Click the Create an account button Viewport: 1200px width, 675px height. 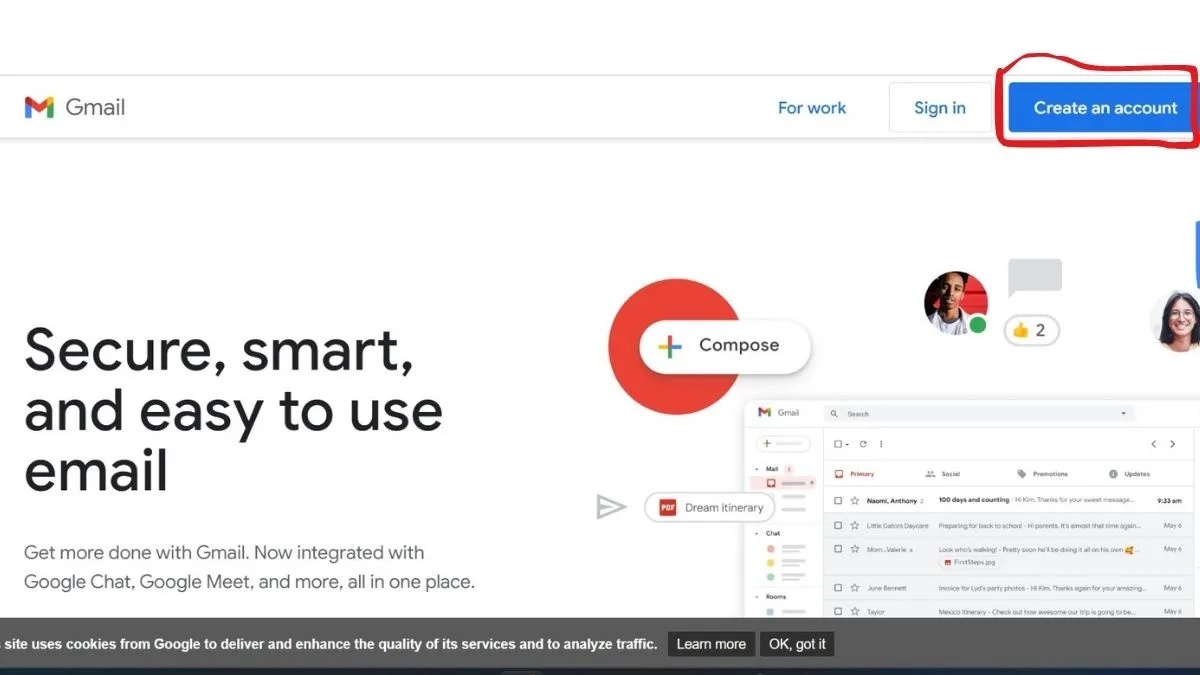1104,108
